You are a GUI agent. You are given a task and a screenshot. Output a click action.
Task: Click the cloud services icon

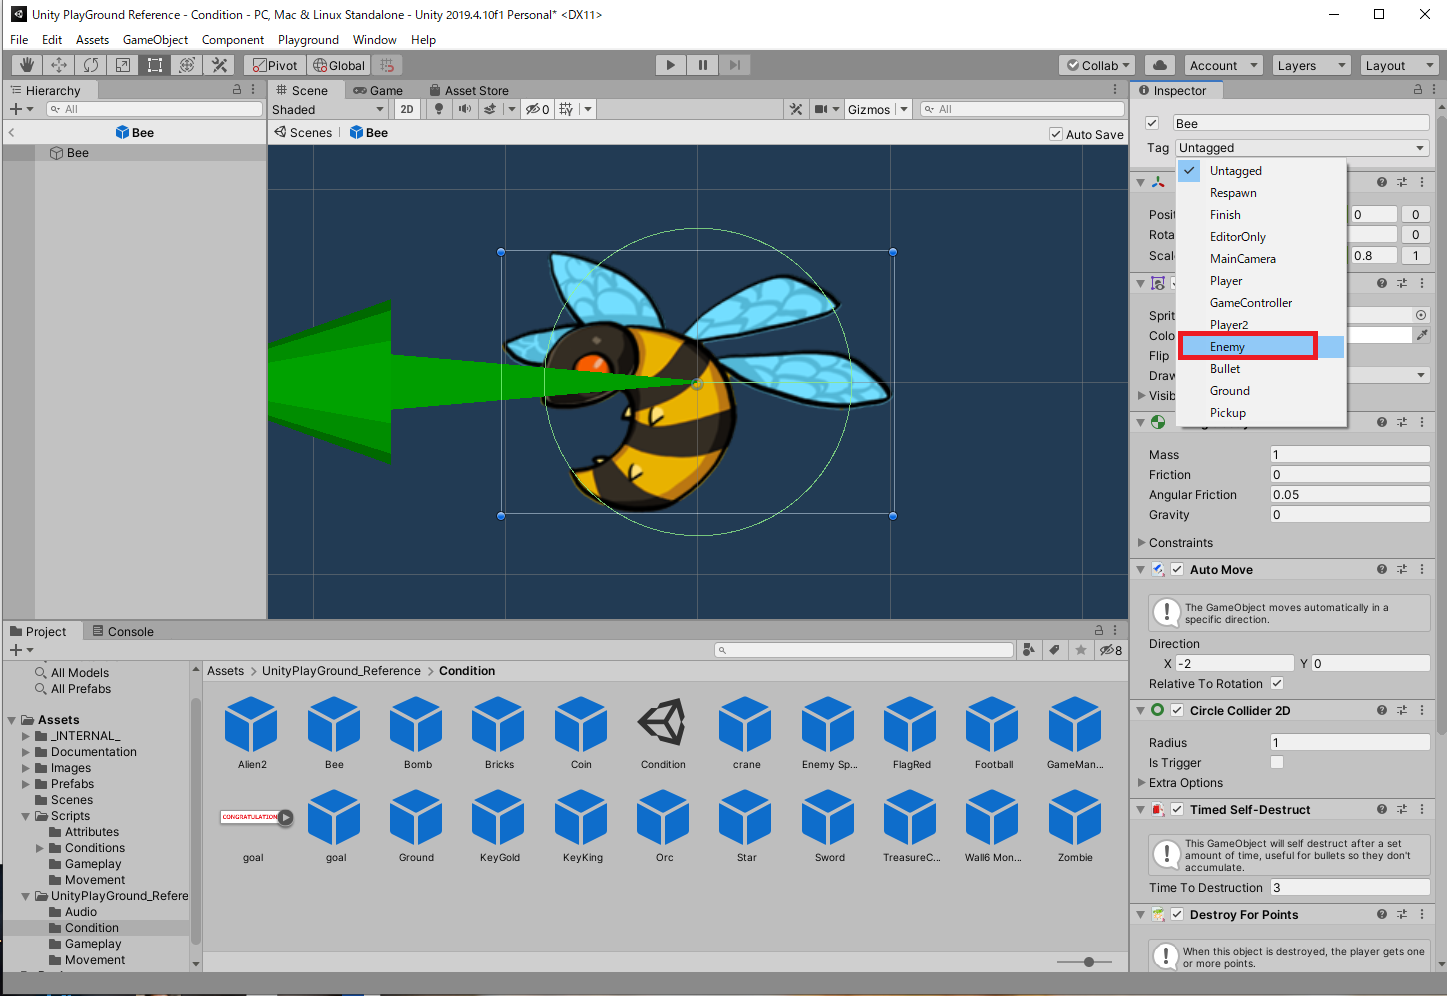[x=1160, y=65]
